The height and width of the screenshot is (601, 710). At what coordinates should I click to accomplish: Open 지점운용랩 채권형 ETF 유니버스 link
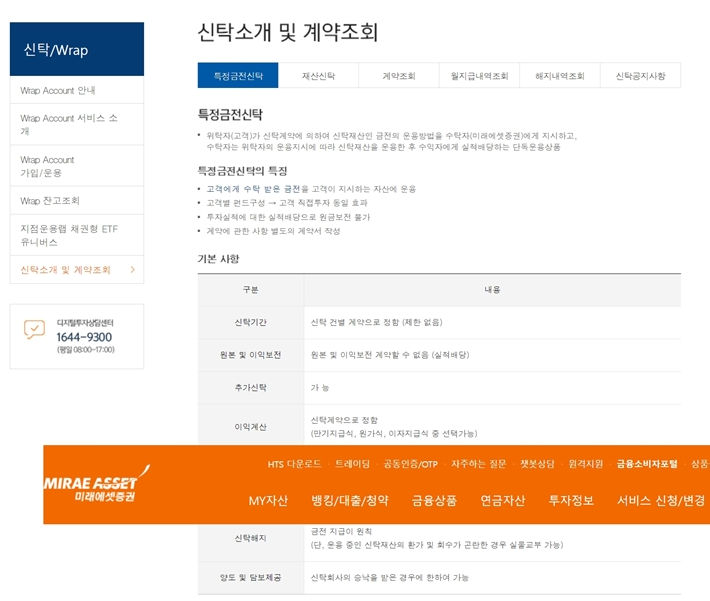click(x=69, y=235)
